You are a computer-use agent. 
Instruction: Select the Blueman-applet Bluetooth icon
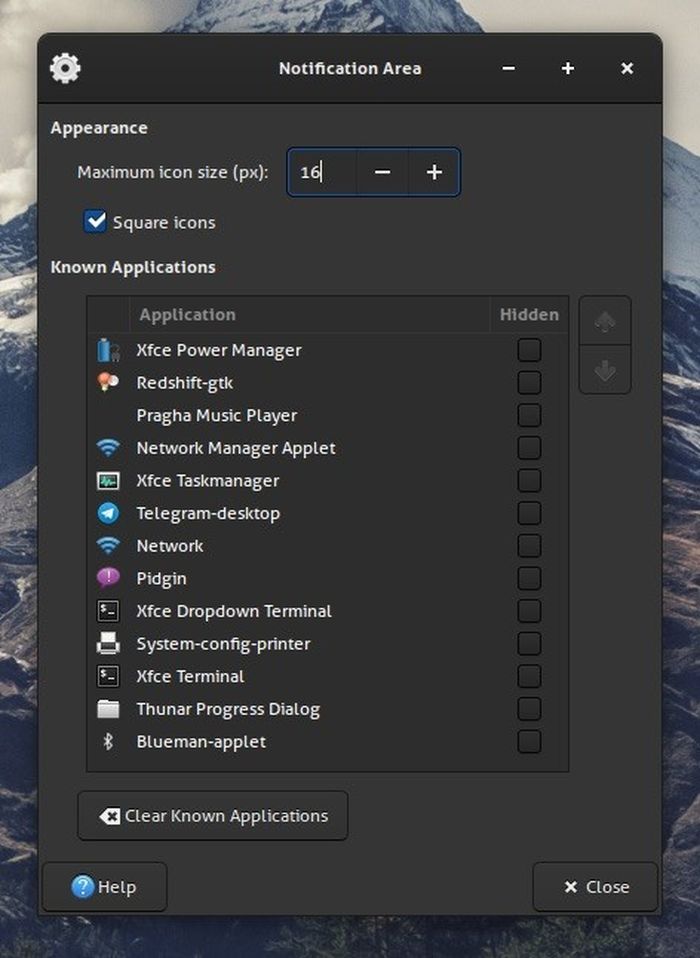[x=108, y=742]
